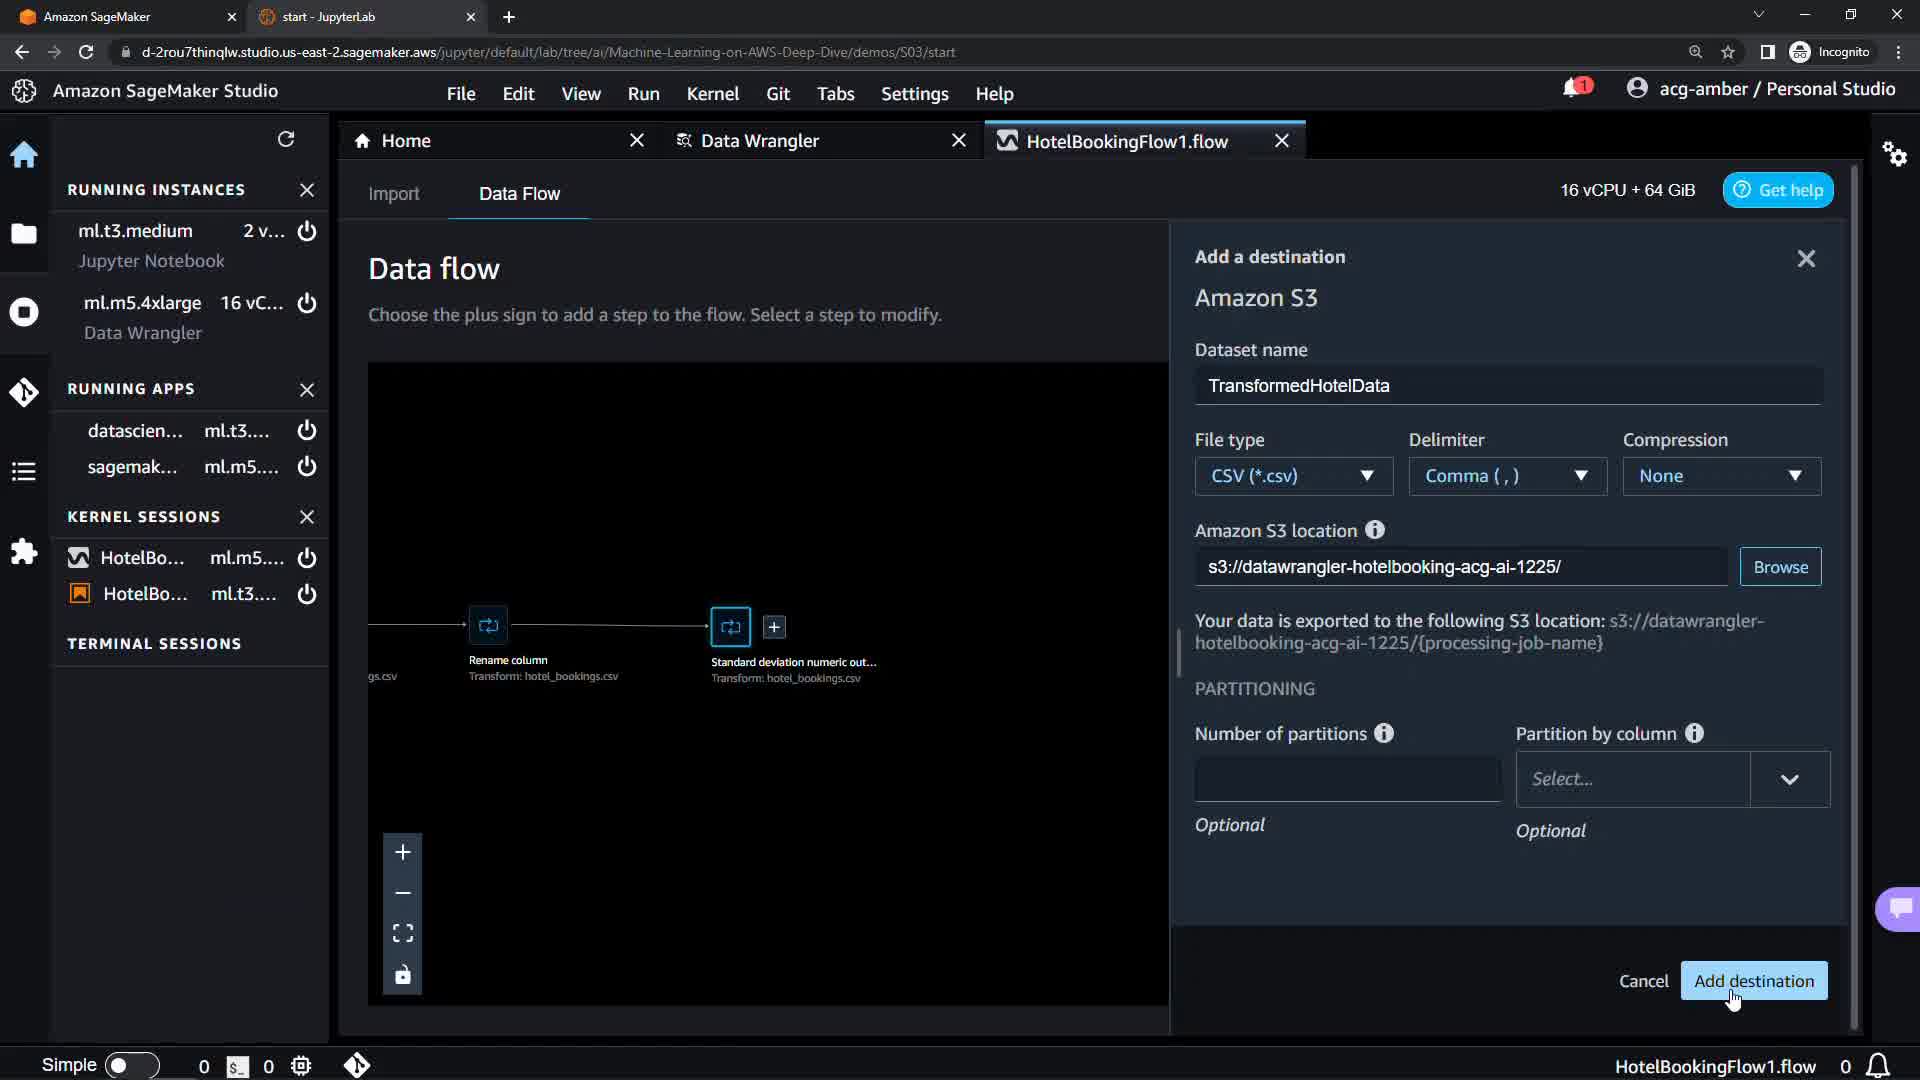Open the extension manager puzzle icon

(24, 552)
